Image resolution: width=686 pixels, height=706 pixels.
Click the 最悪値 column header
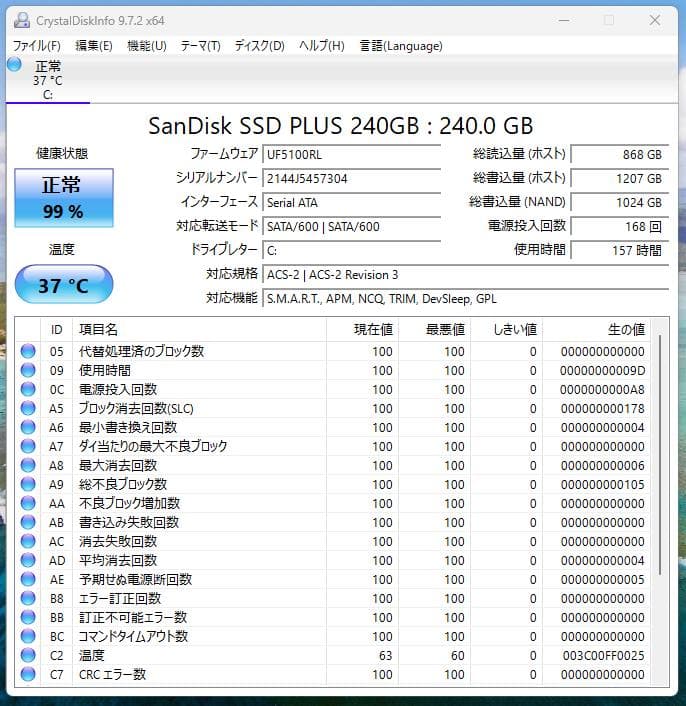(x=434, y=329)
